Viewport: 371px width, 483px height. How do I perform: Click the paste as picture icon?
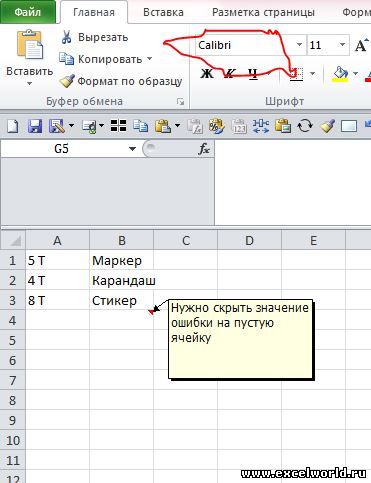click(x=283, y=126)
